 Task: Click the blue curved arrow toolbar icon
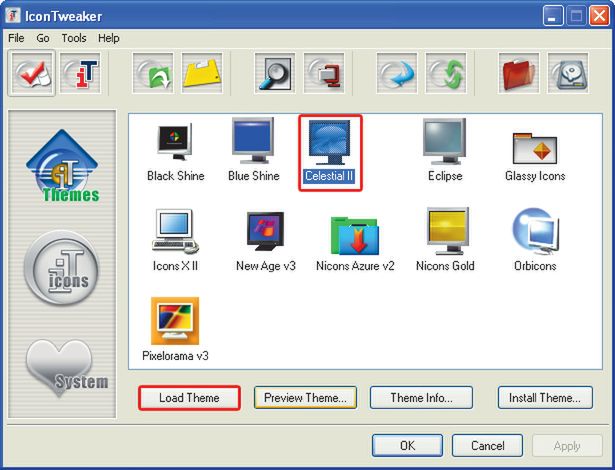click(397, 73)
